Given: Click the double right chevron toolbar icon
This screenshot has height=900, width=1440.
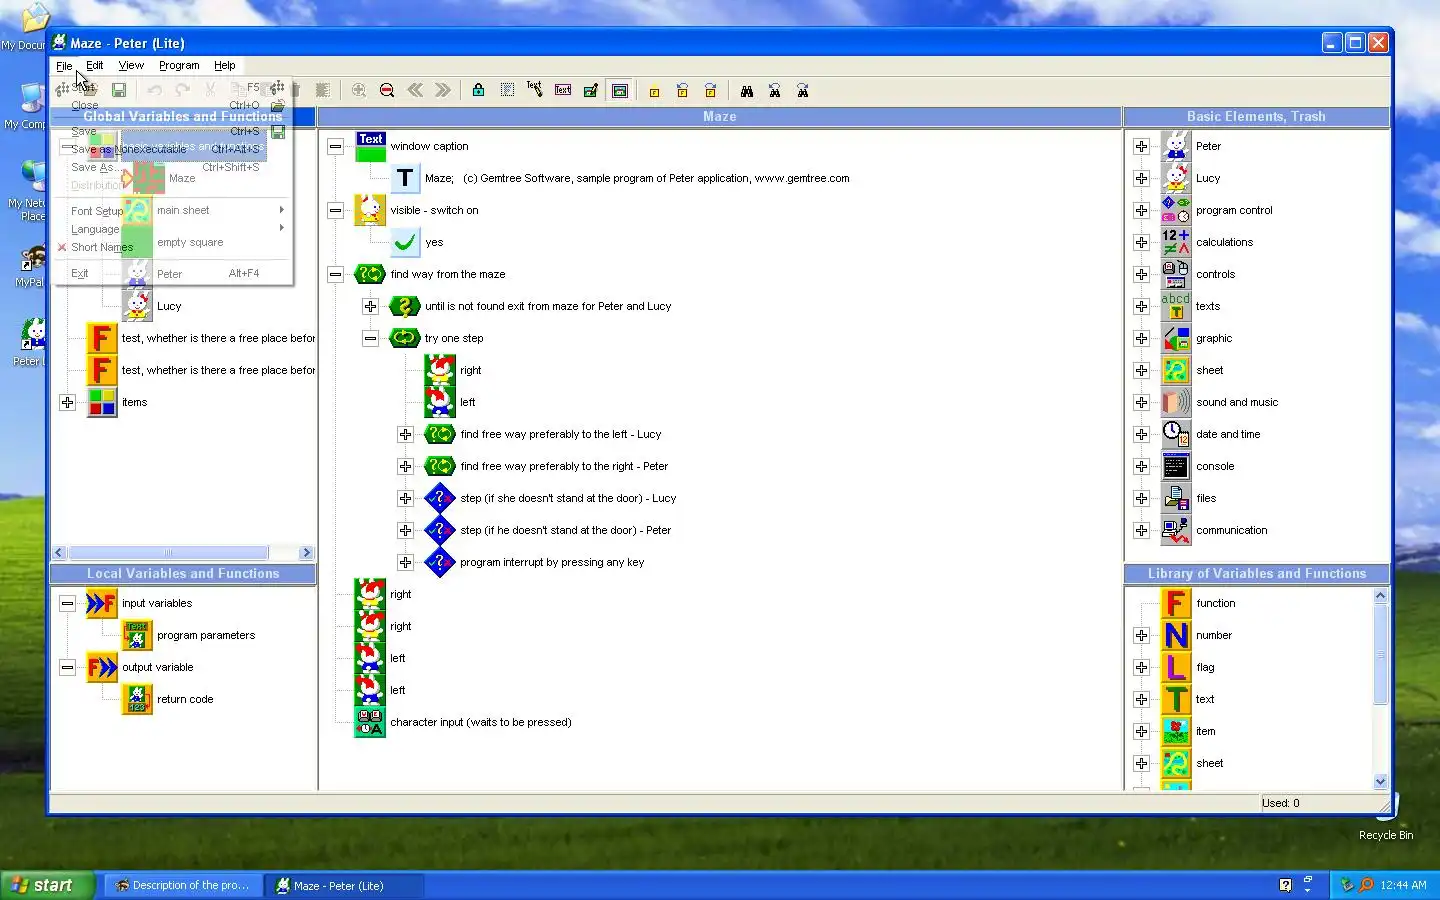Looking at the screenshot, I should (443, 91).
